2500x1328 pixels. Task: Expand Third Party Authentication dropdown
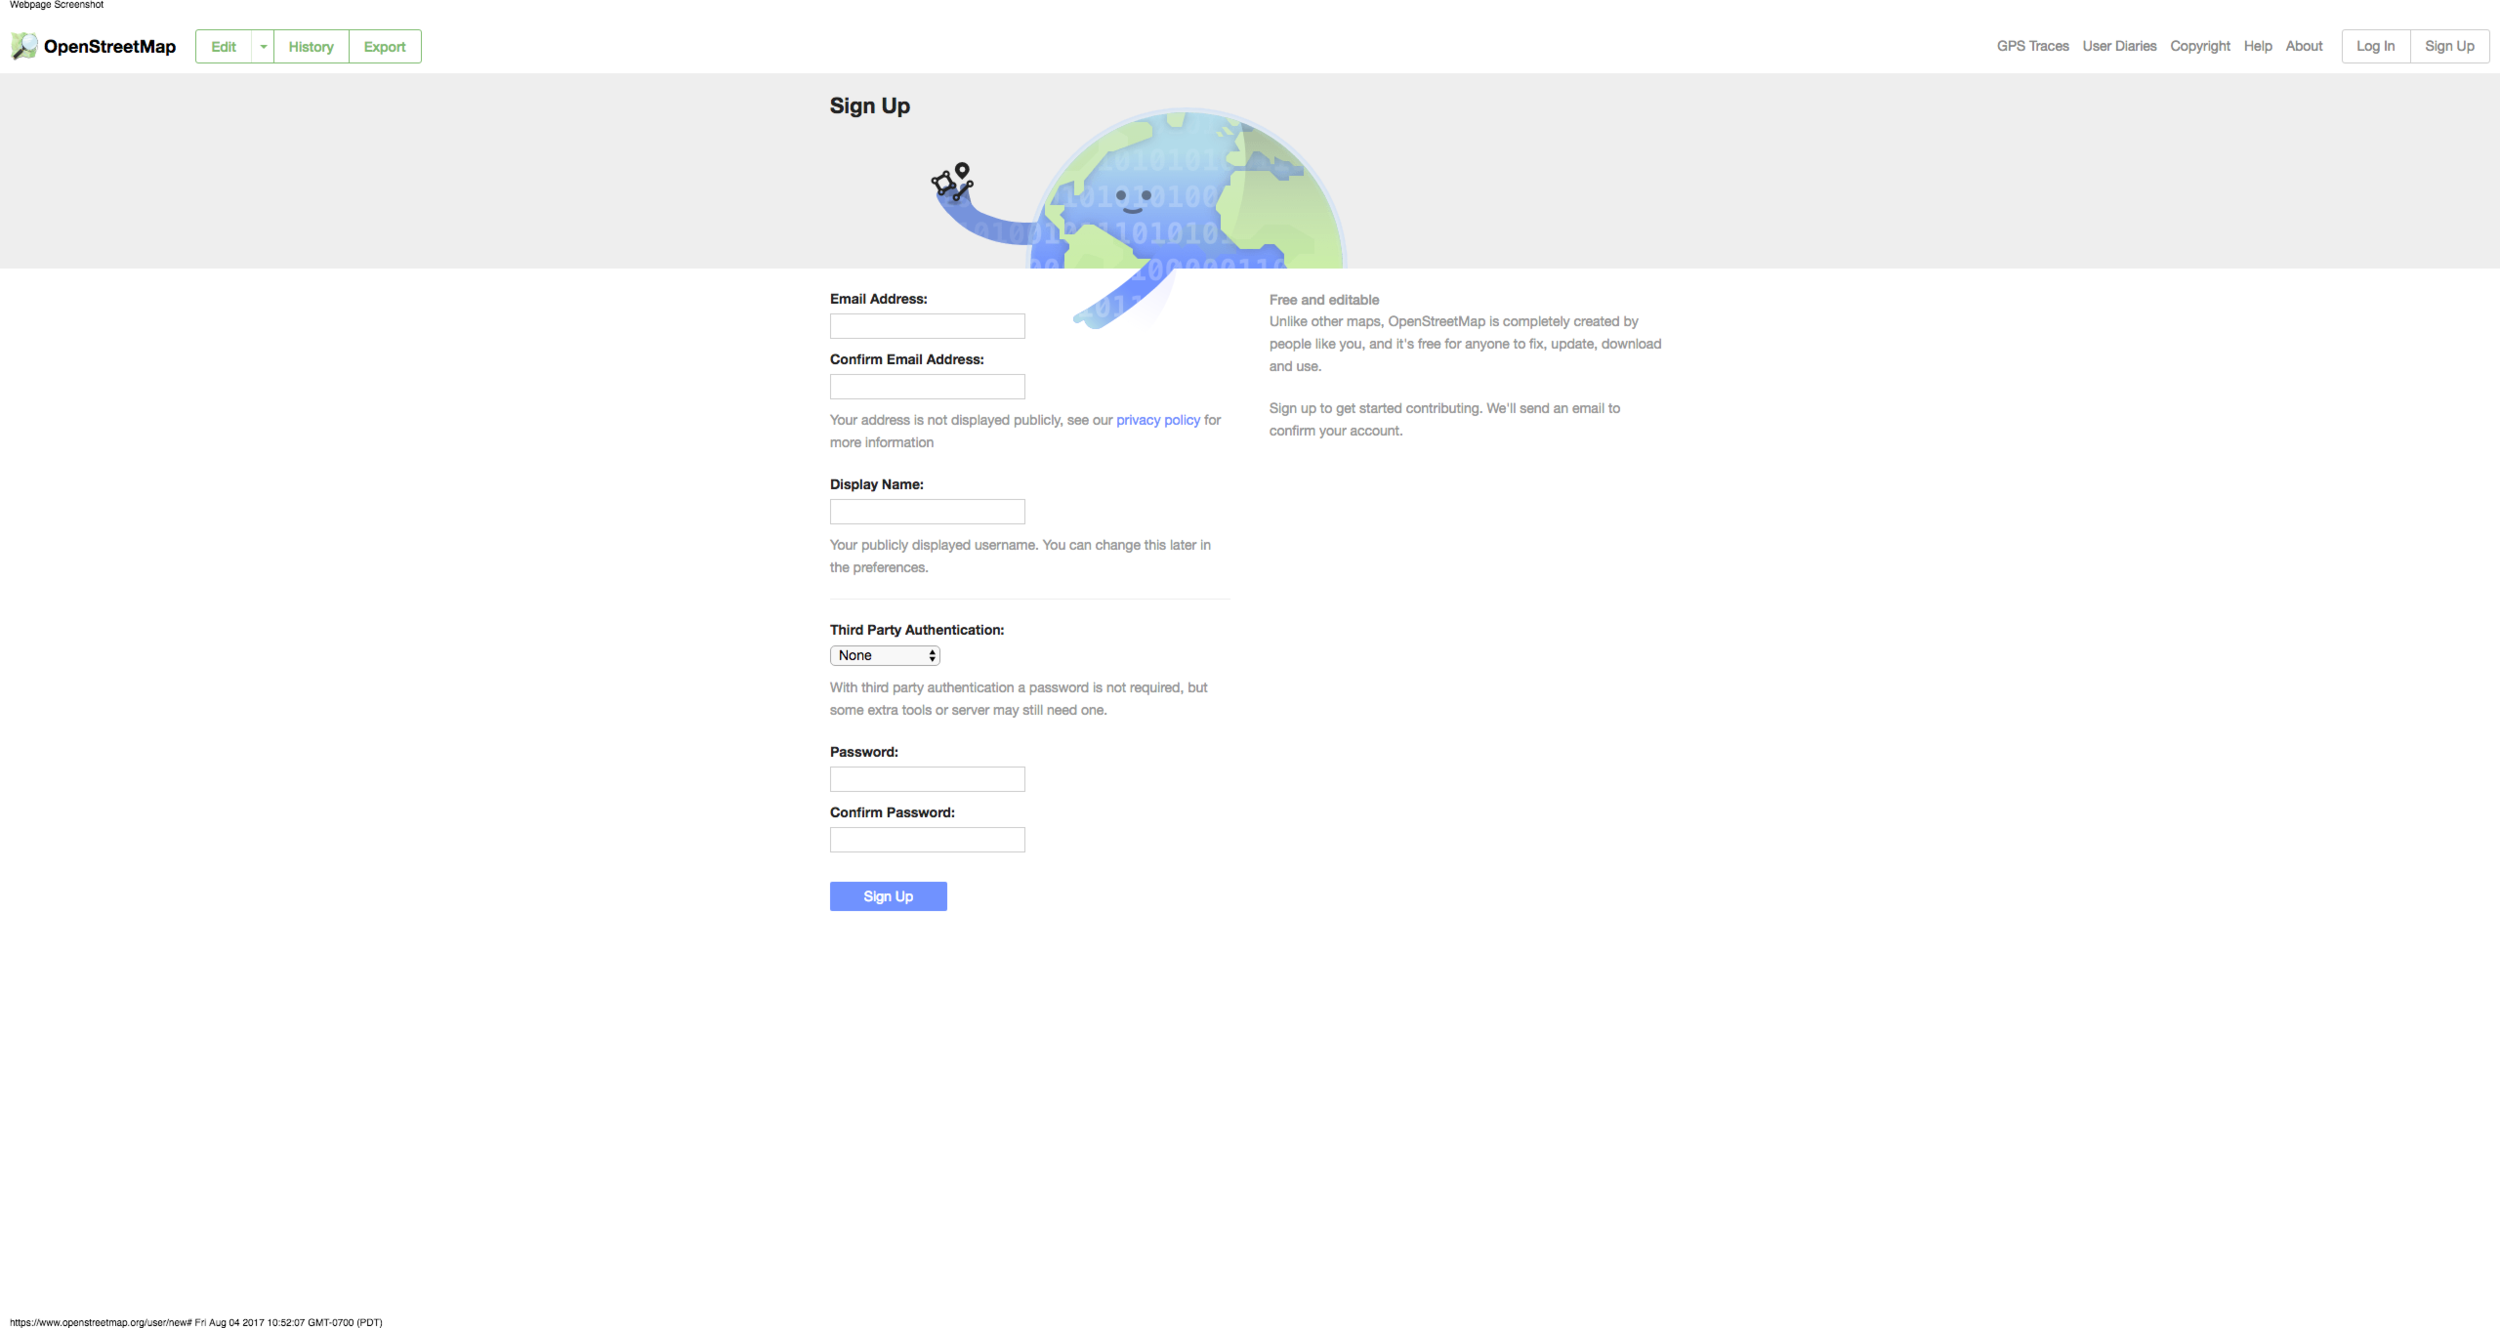(x=885, y=656)
